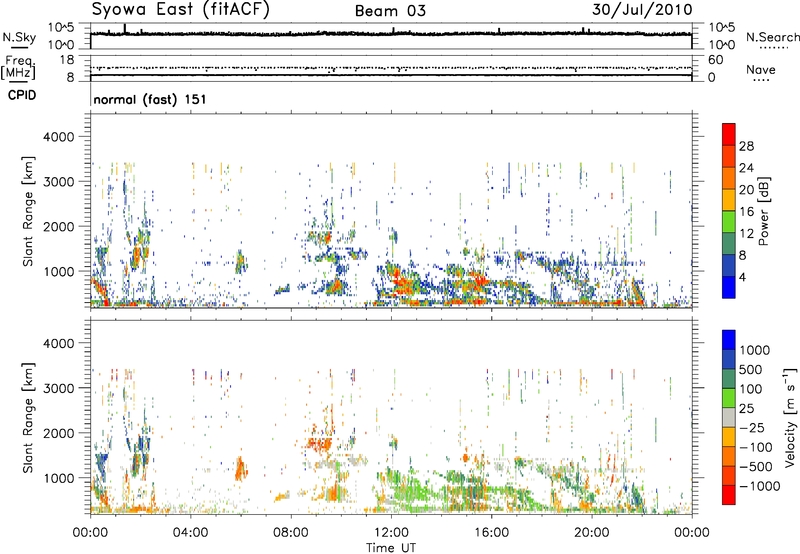Click the 'CPID' label
Viewport: 800px width, 554px height.
[22, 95]
